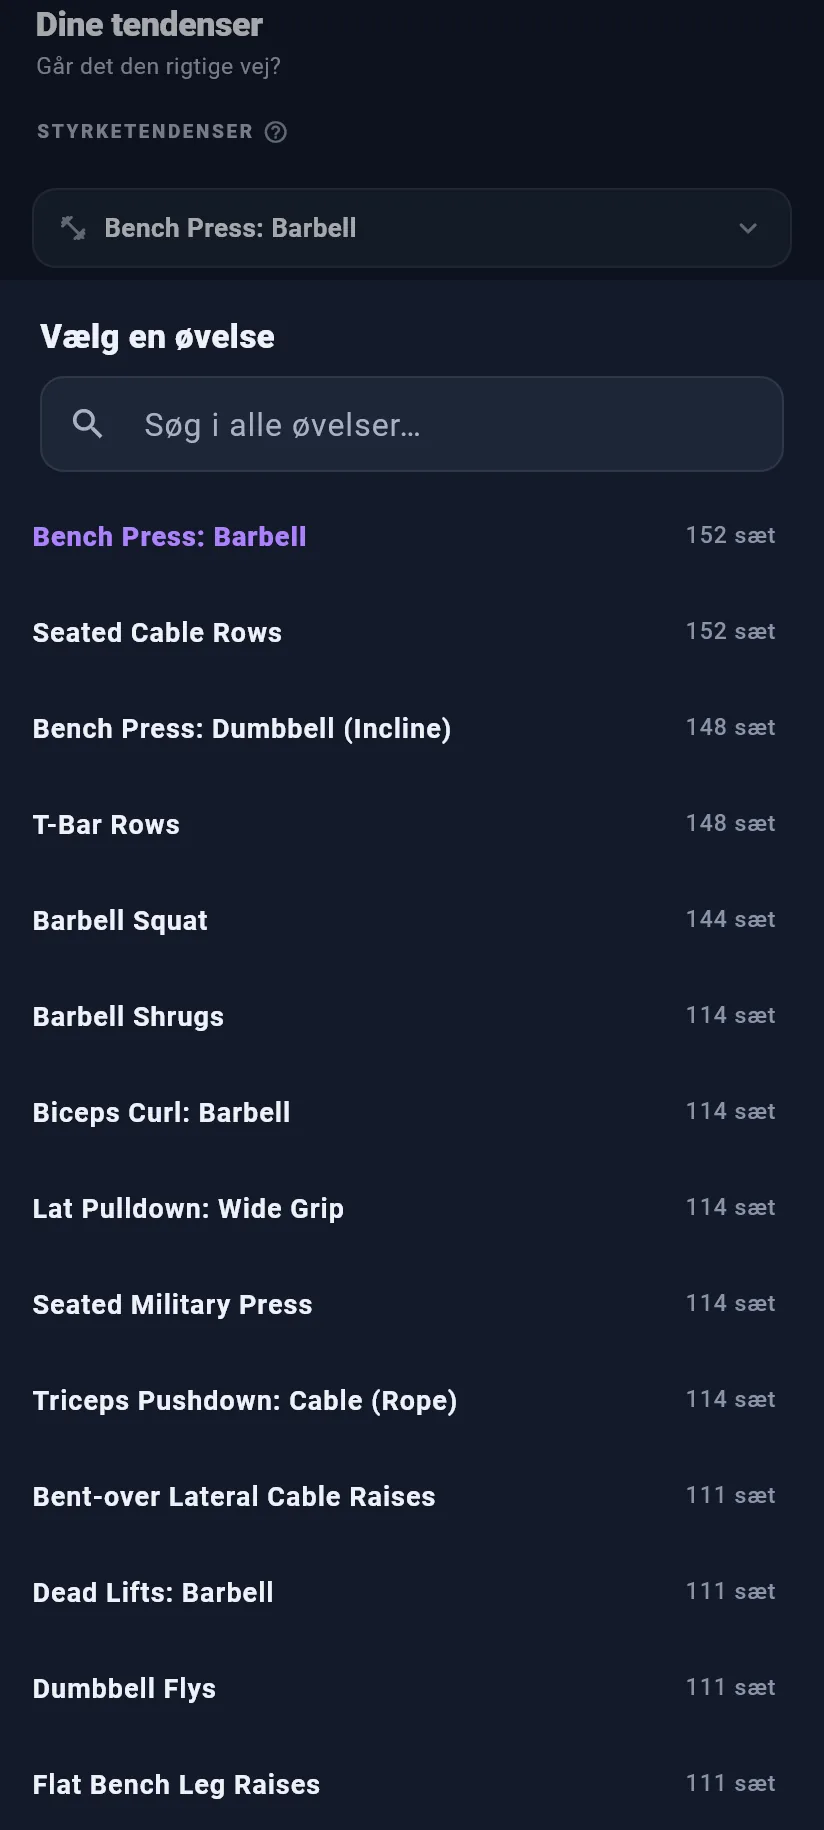Click the dumbbell icon in exercise selector

pyautogui.click(x=73, y=228)
